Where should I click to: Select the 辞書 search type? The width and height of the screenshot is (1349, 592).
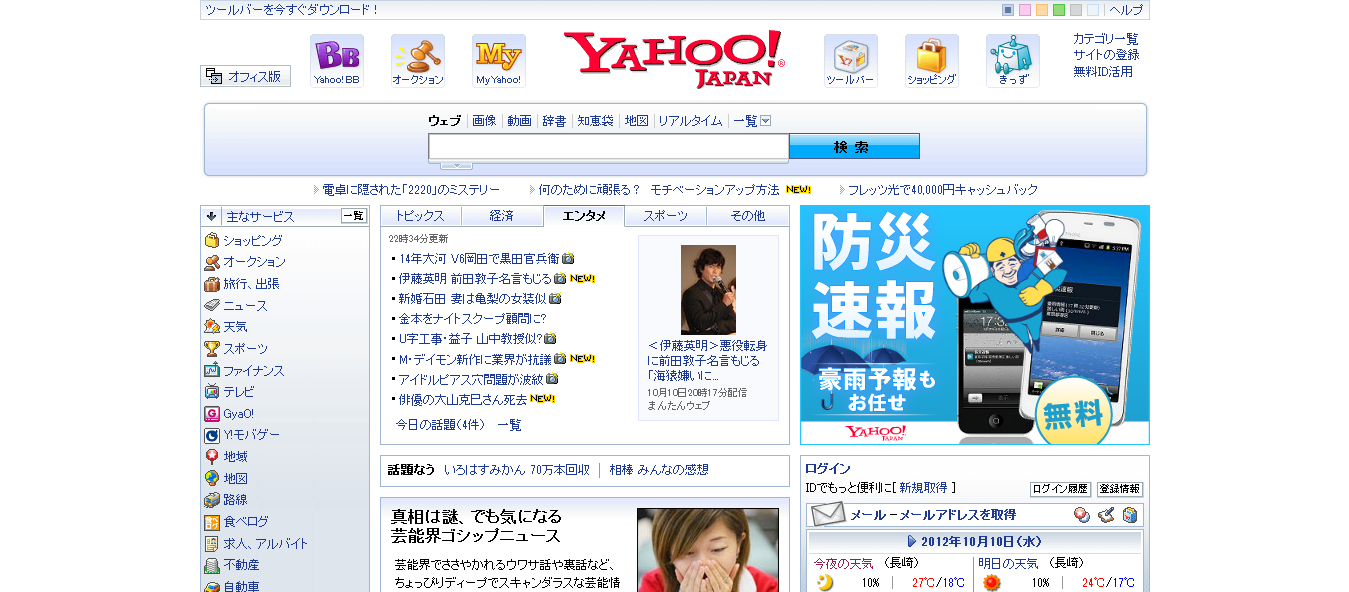pyautogui.click(x=554, y=121)
